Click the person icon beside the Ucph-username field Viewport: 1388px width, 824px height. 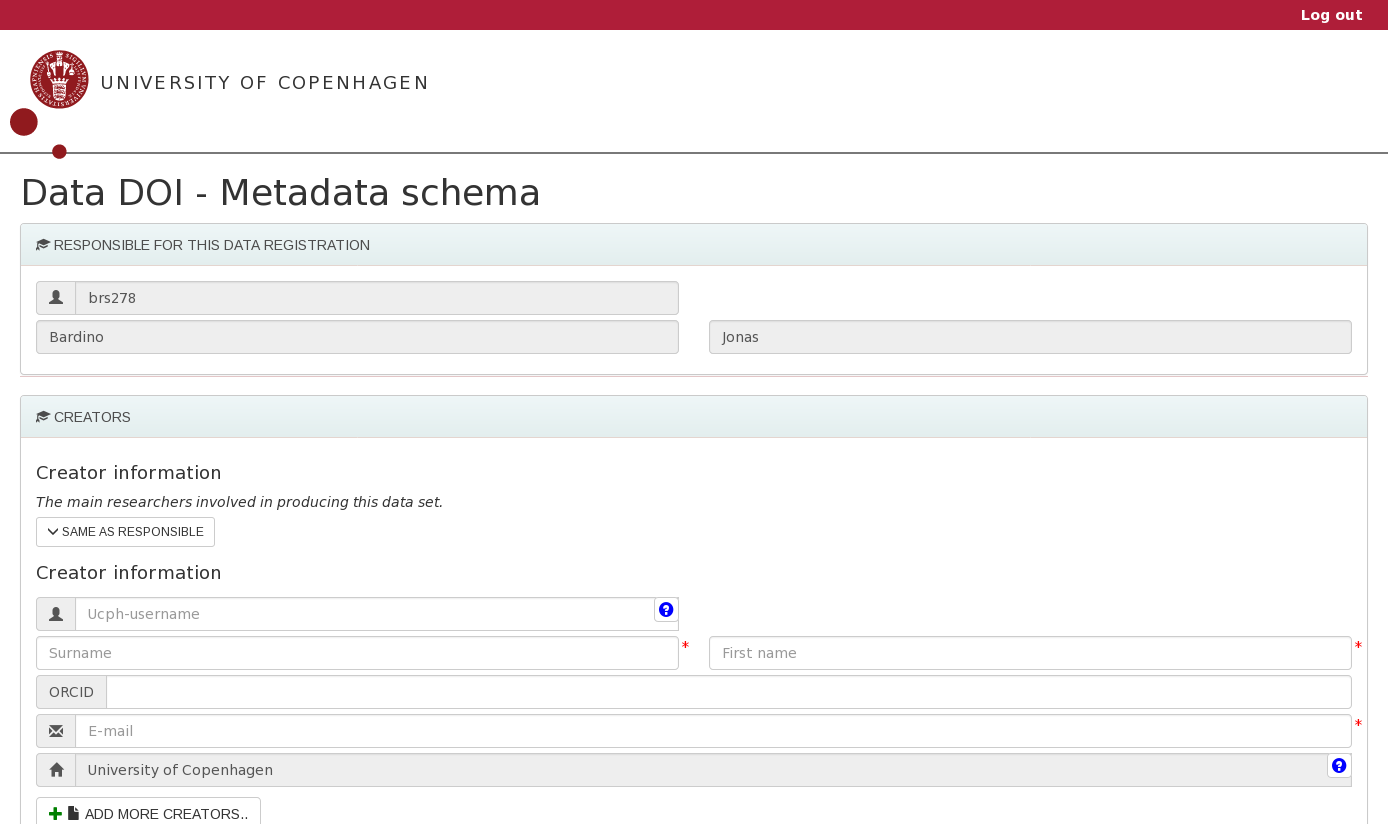click(x=56, y=614)
